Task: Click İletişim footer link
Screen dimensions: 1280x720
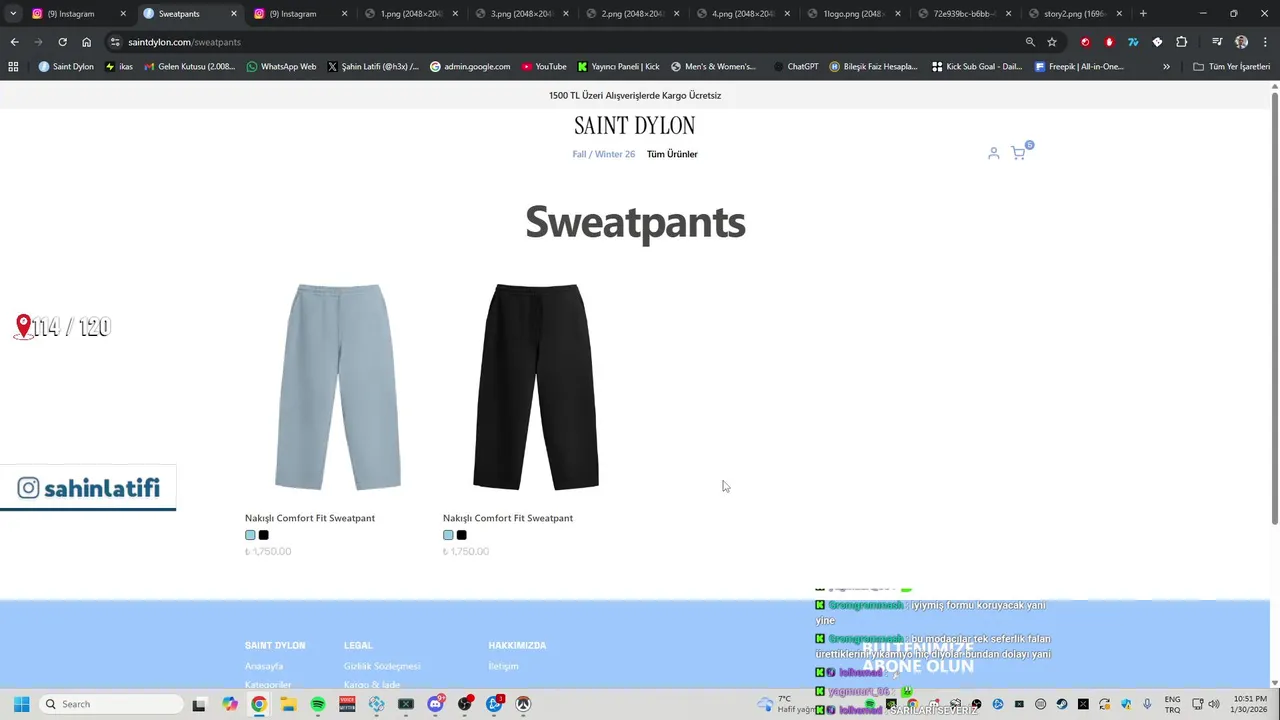Action: click(x=503, y=666)
